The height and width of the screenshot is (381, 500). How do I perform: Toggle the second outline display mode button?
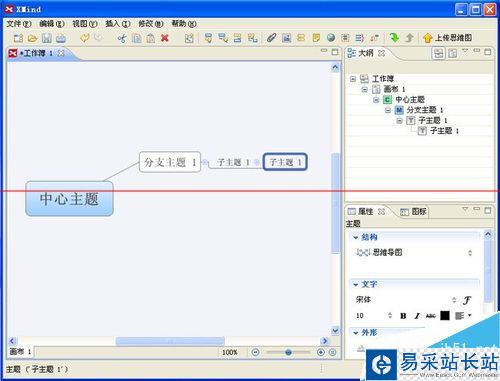pyautogui.click(x=452, y=53)
